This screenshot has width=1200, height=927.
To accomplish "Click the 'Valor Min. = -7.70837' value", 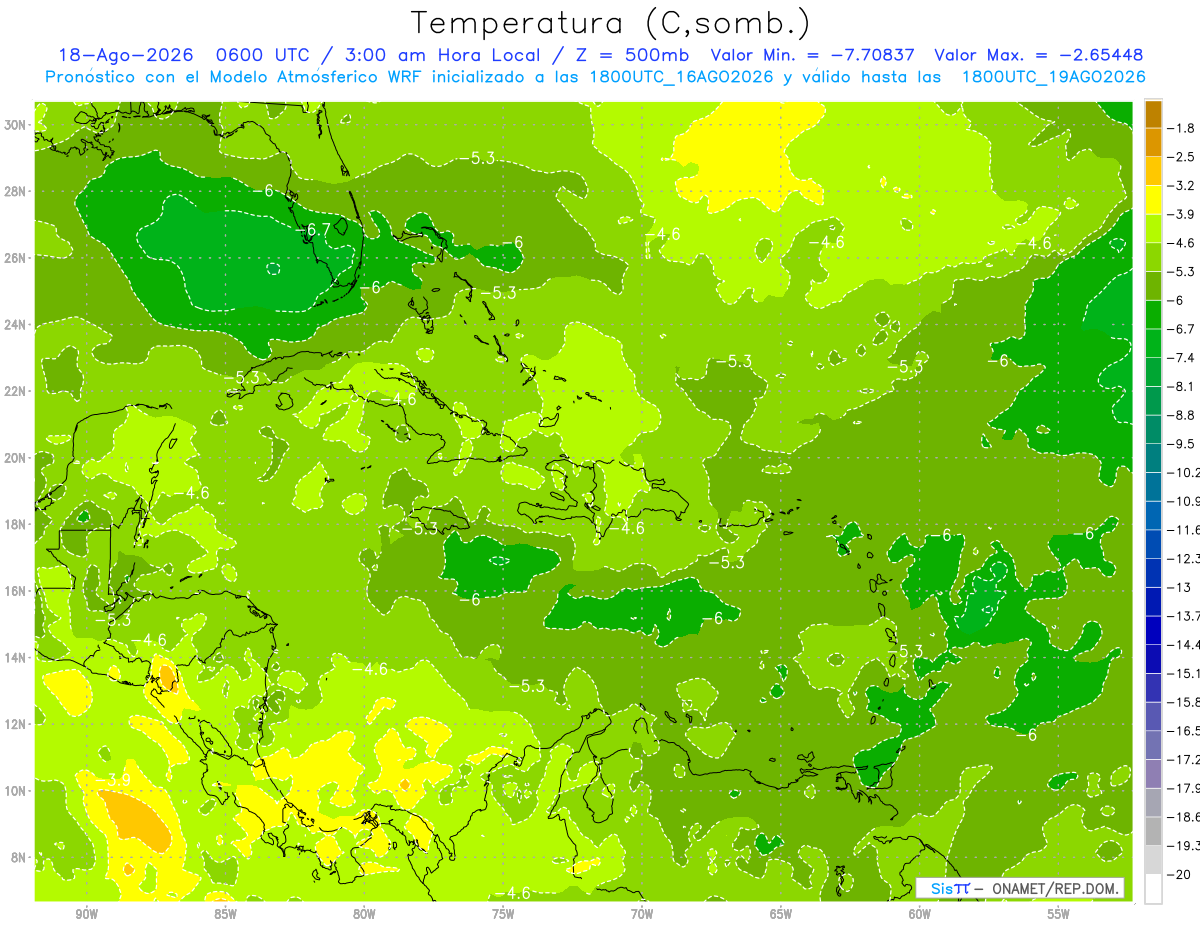I will [x=814, y=55].
